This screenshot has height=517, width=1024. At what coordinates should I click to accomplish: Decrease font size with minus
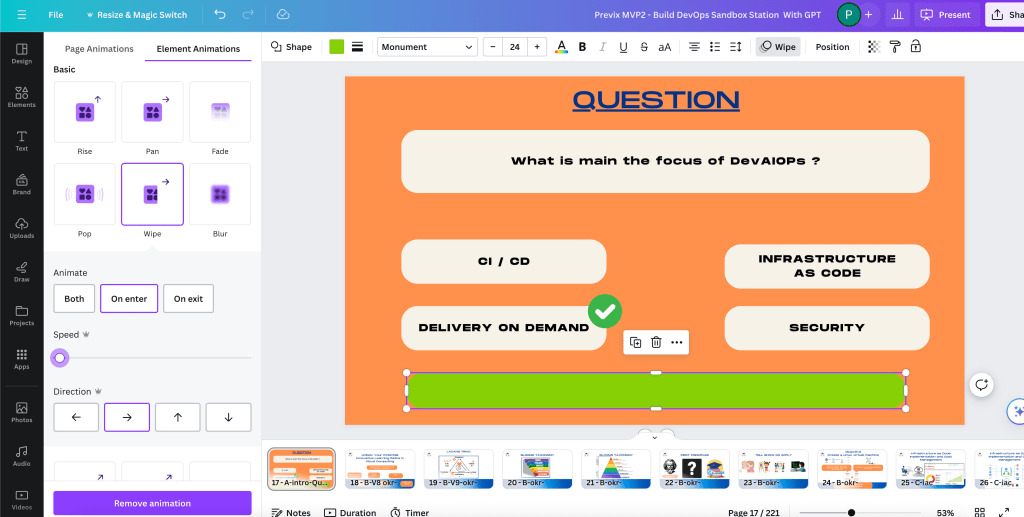tap(493, 46)
